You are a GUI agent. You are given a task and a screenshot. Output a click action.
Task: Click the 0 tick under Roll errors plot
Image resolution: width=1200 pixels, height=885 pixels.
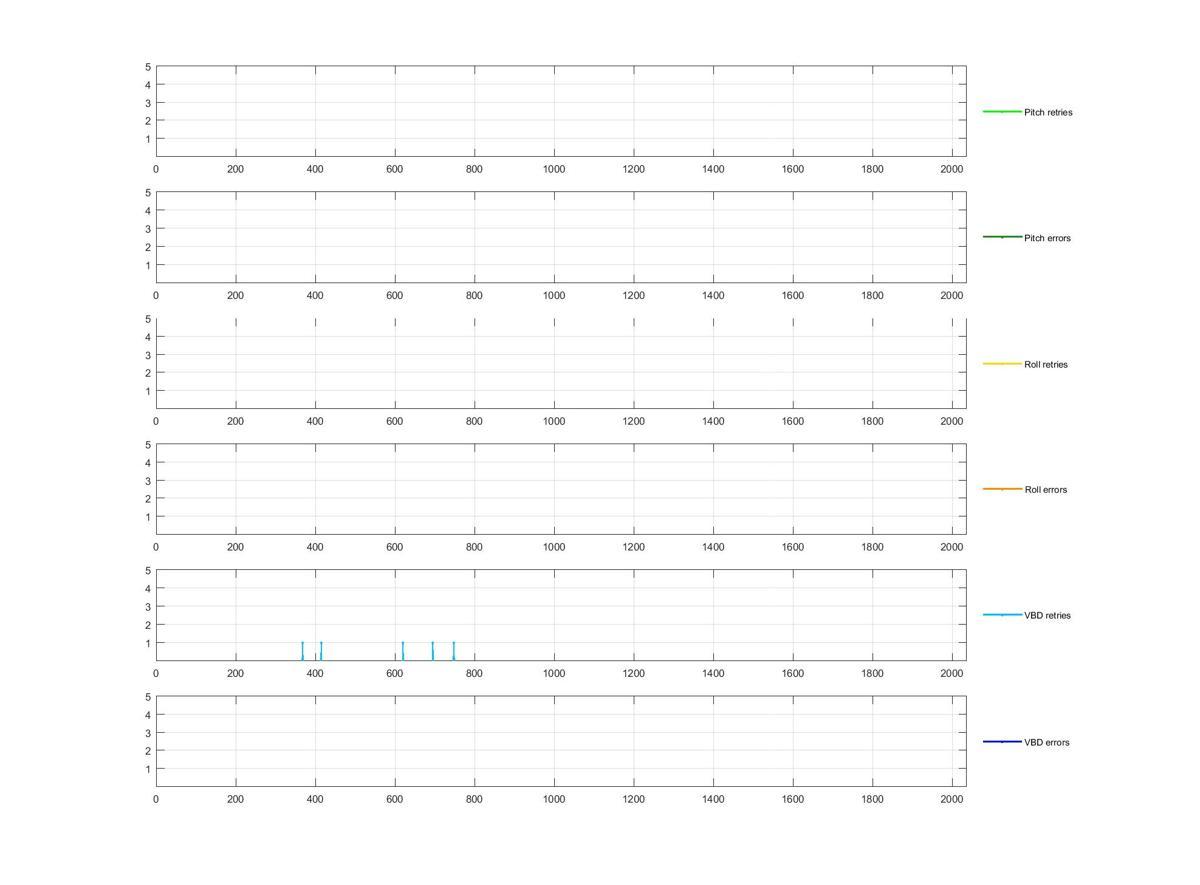(156, 547)
